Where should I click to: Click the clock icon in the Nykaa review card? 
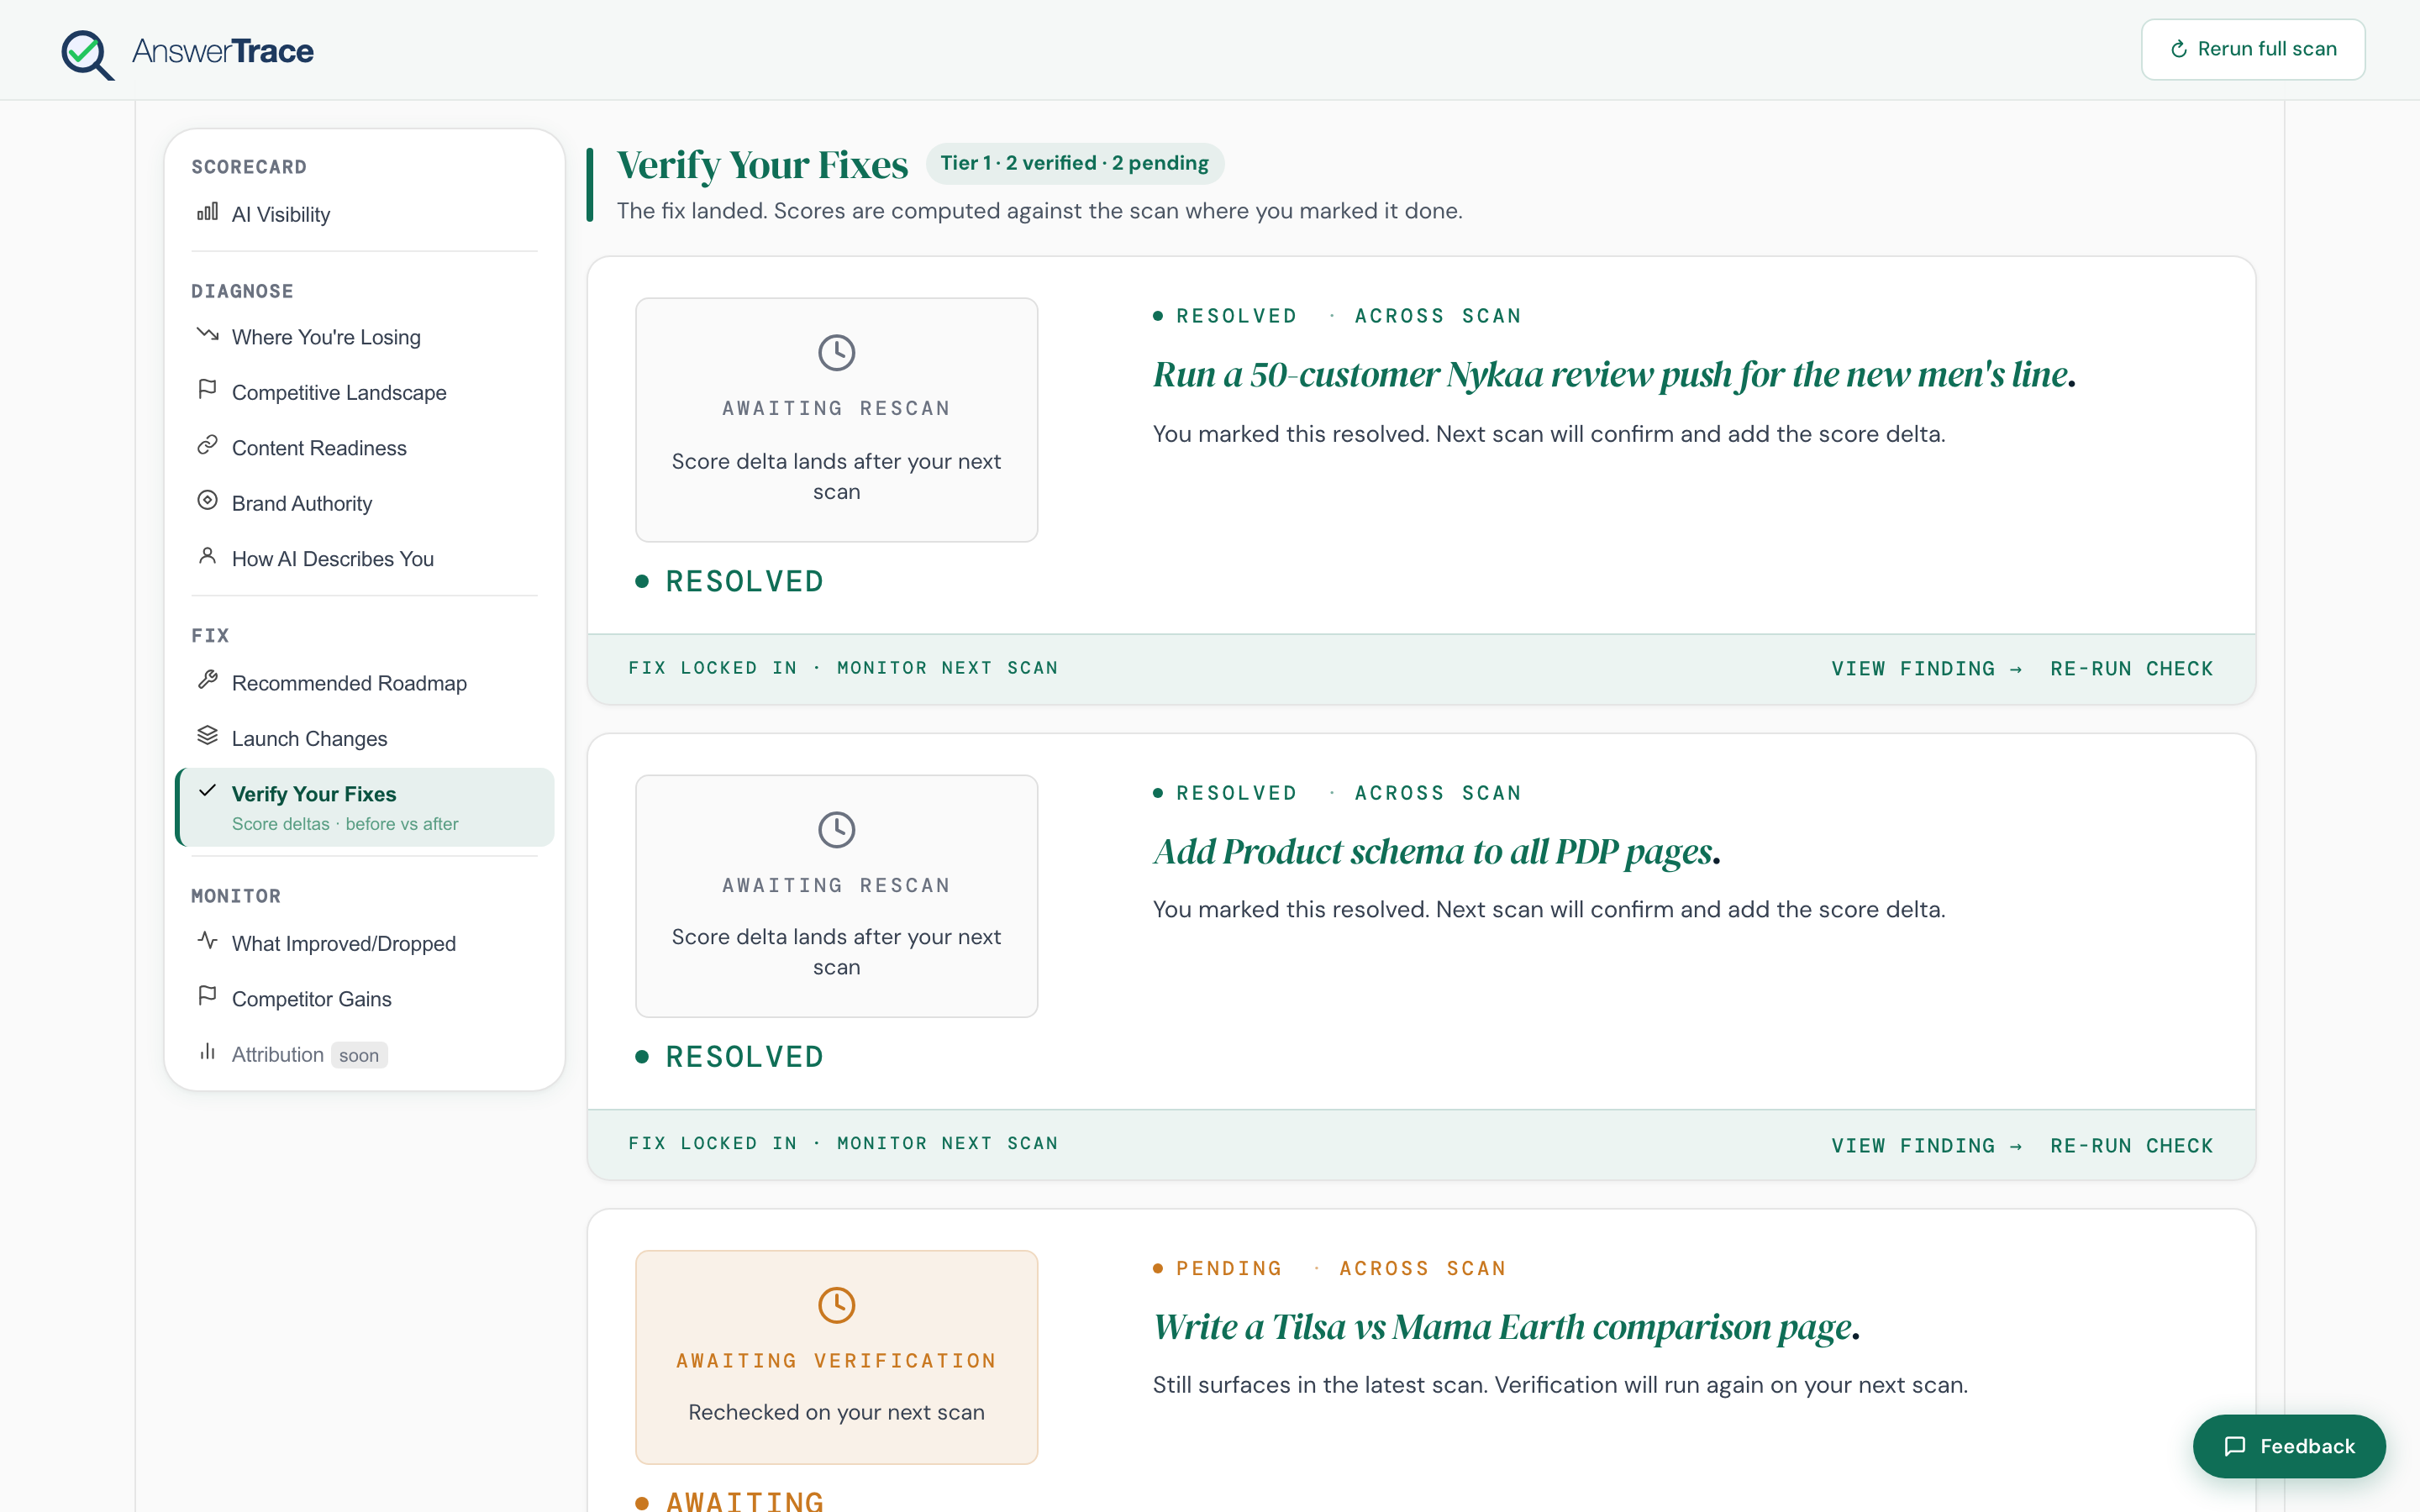pos(836,353)
